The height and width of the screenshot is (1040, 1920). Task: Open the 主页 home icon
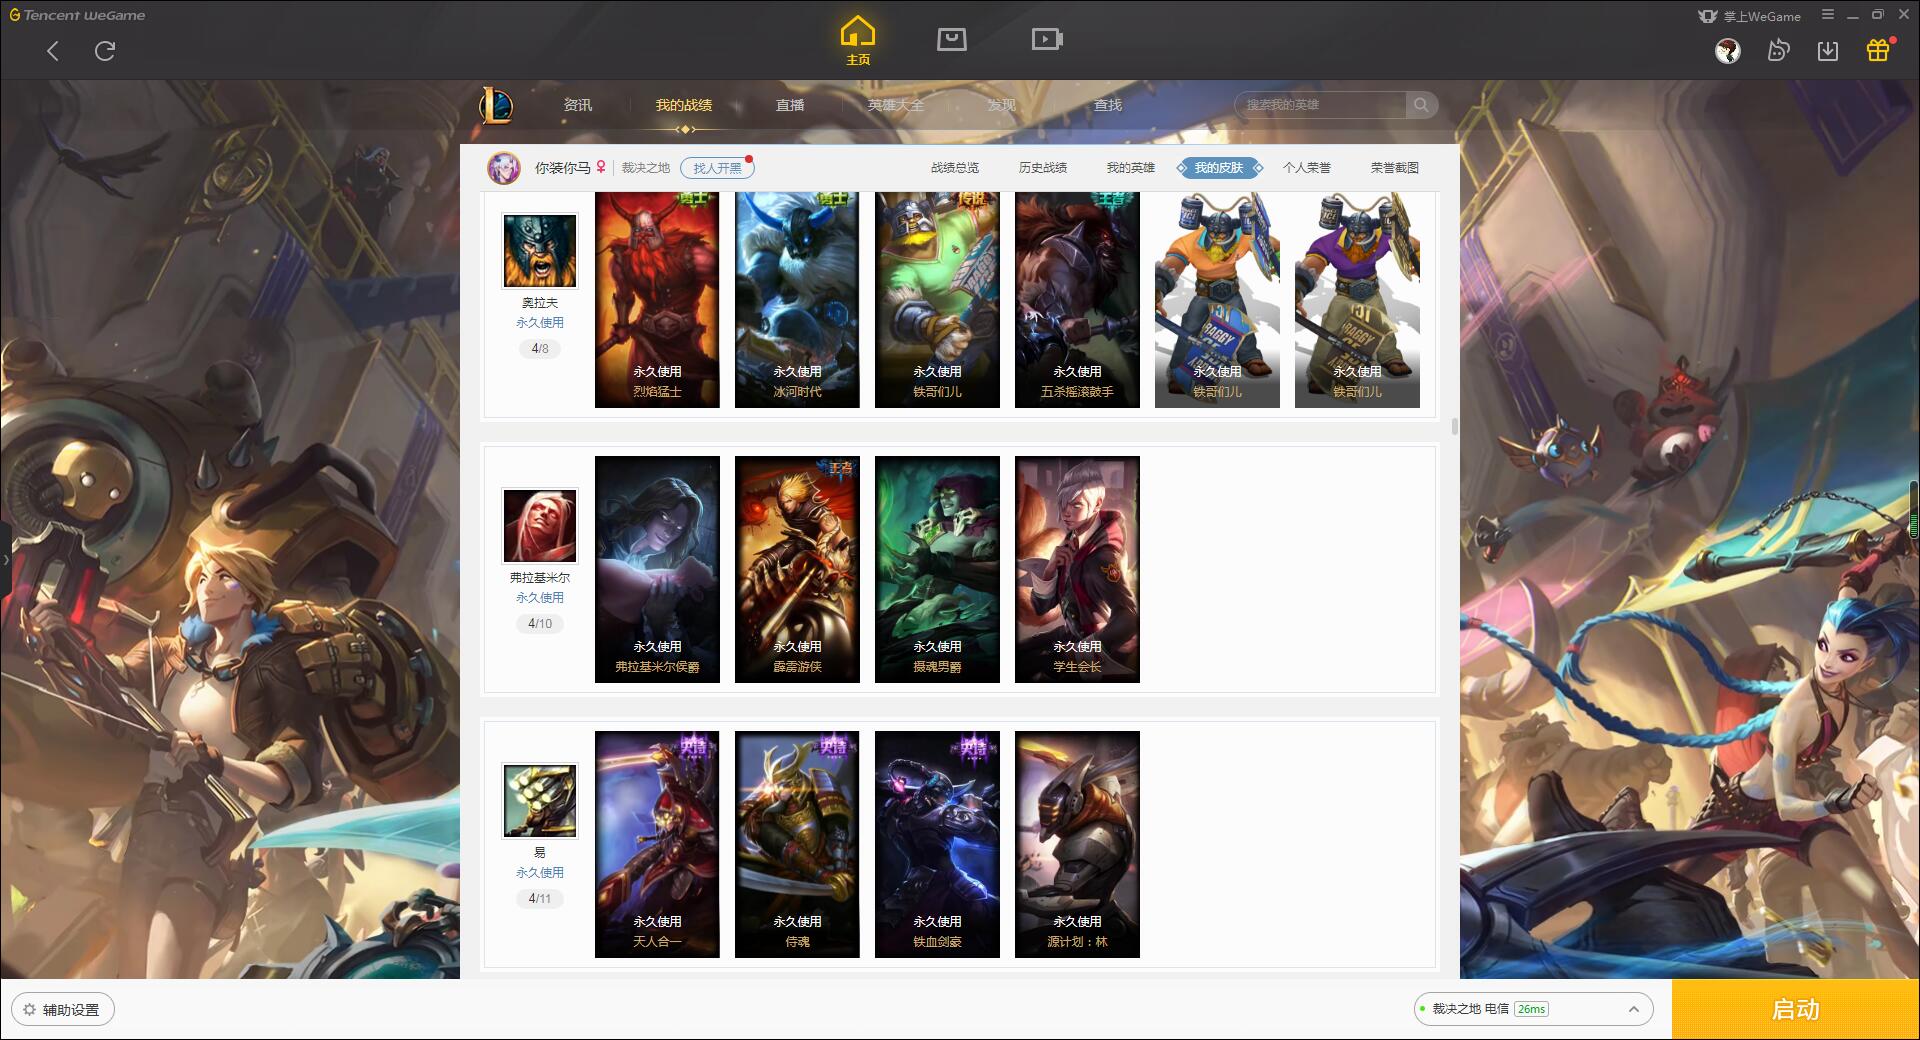[858, 41]
